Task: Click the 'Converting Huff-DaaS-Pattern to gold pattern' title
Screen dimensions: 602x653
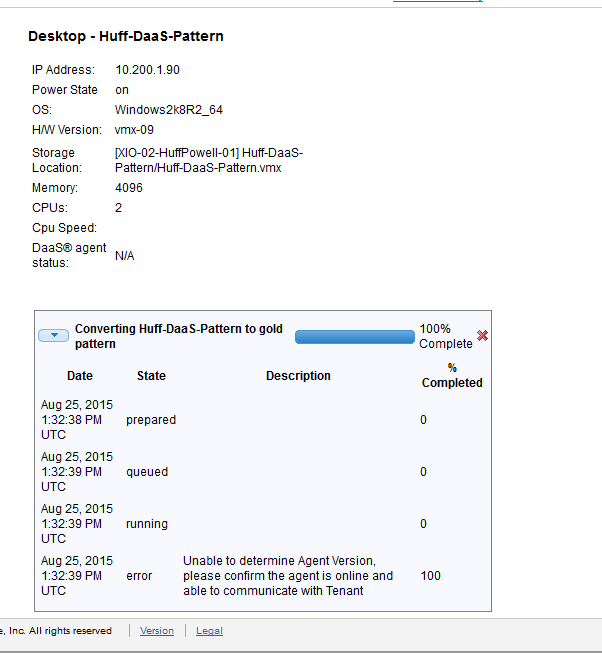Action: point(179,336)
